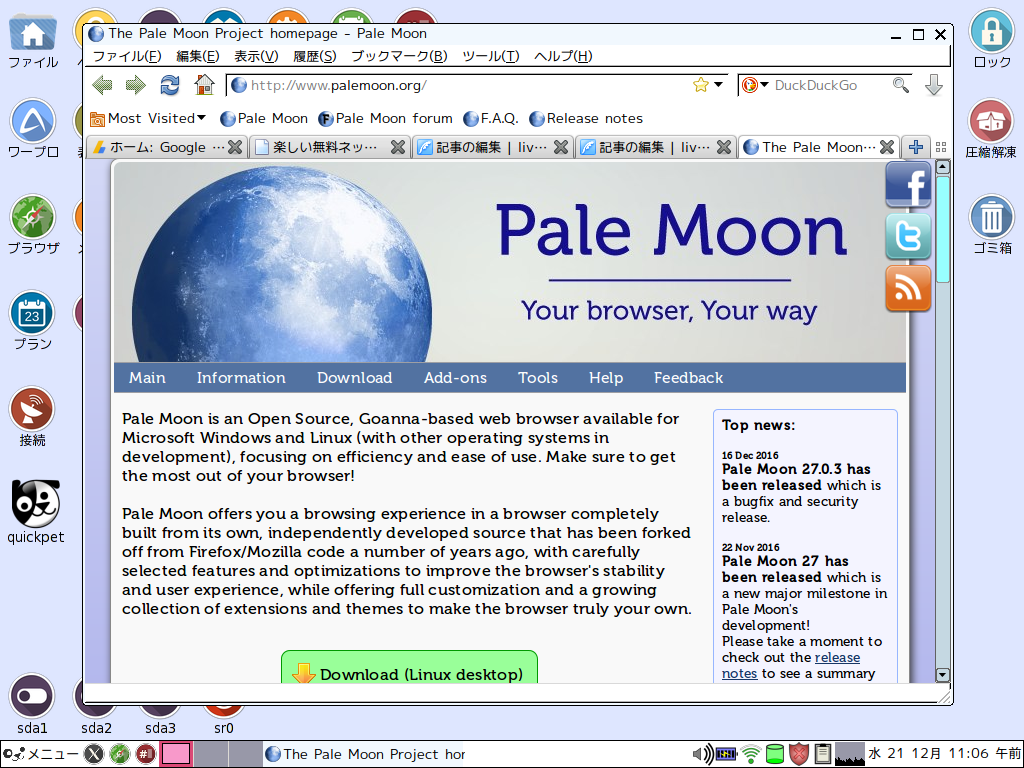Click the Facebook icon on the page

[x=908, y=185]
